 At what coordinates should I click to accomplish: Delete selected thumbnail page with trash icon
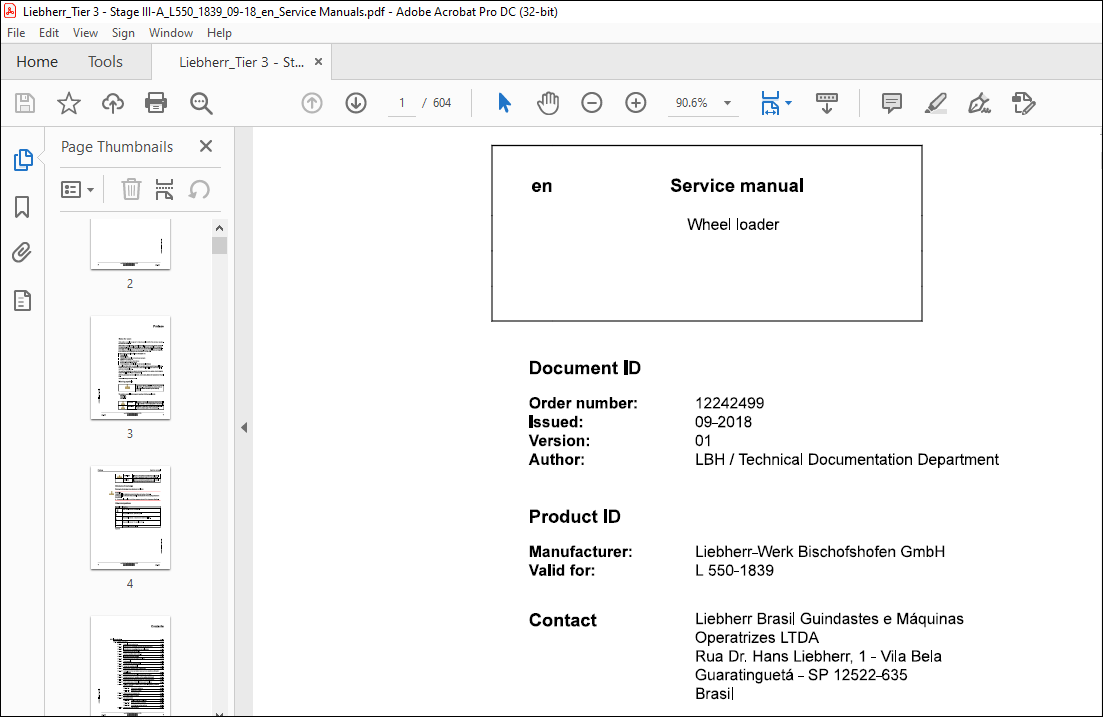click(131, 189)
